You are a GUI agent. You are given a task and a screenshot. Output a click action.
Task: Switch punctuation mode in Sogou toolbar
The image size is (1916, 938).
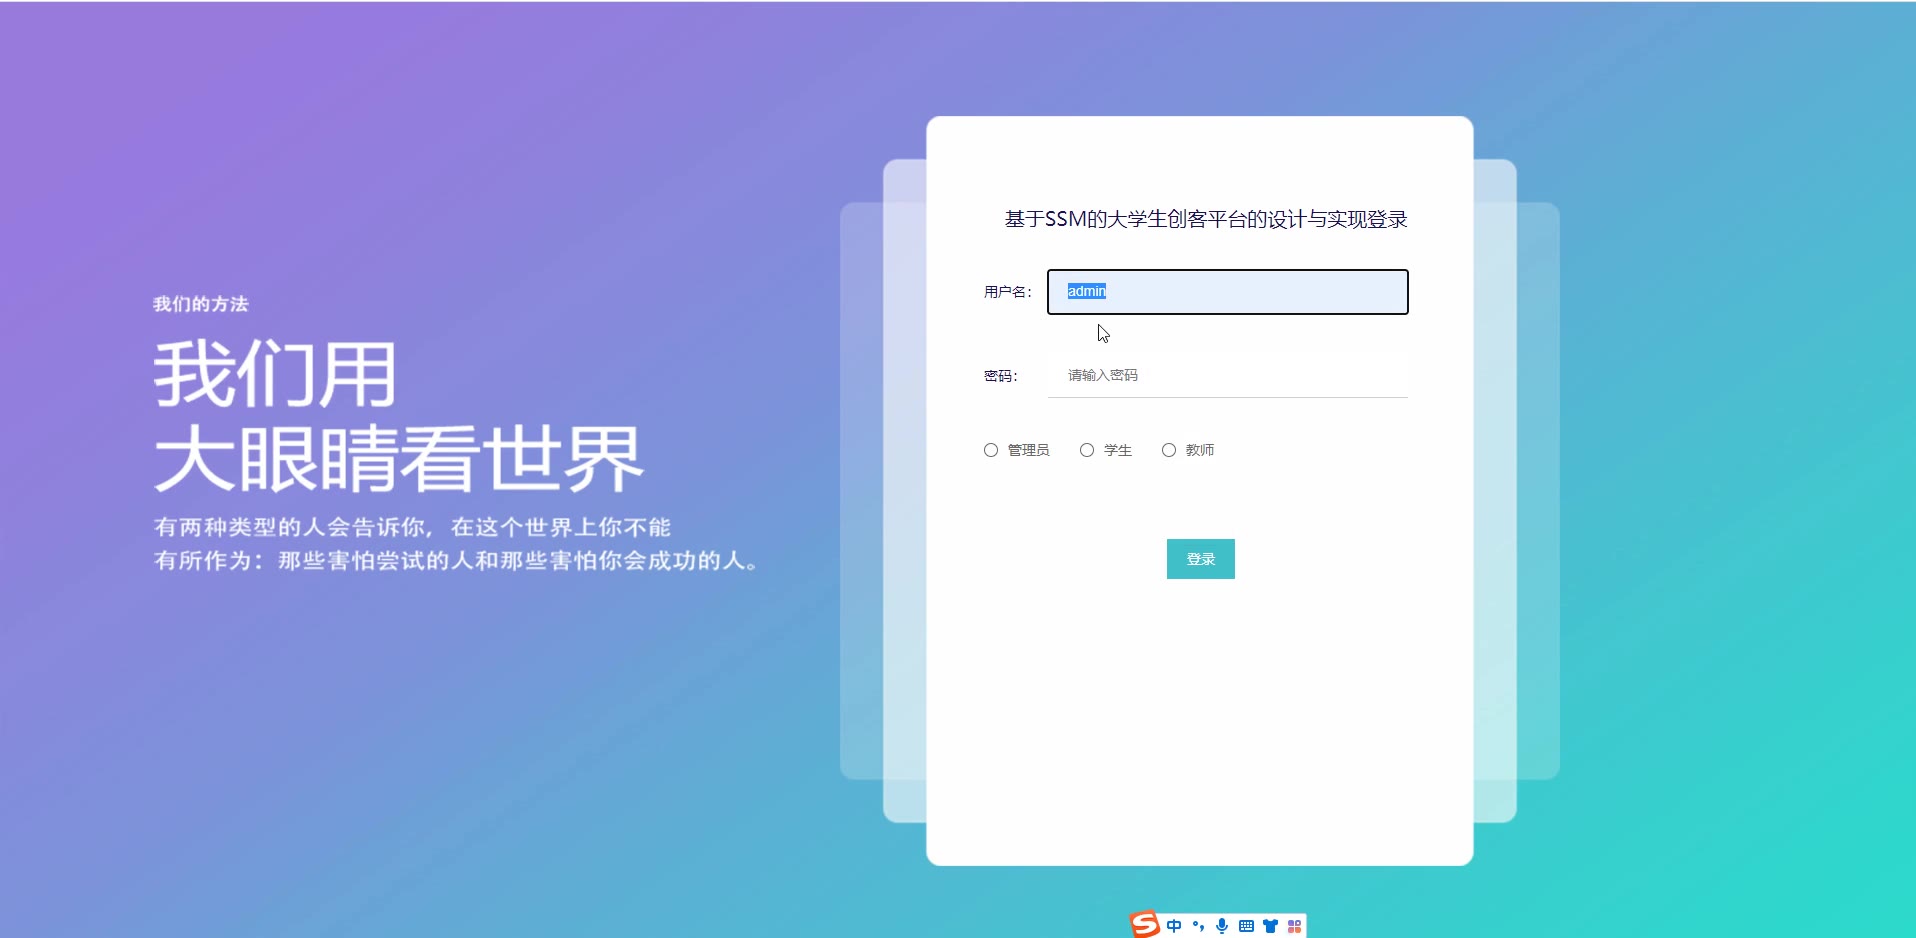click(1198, 926)
